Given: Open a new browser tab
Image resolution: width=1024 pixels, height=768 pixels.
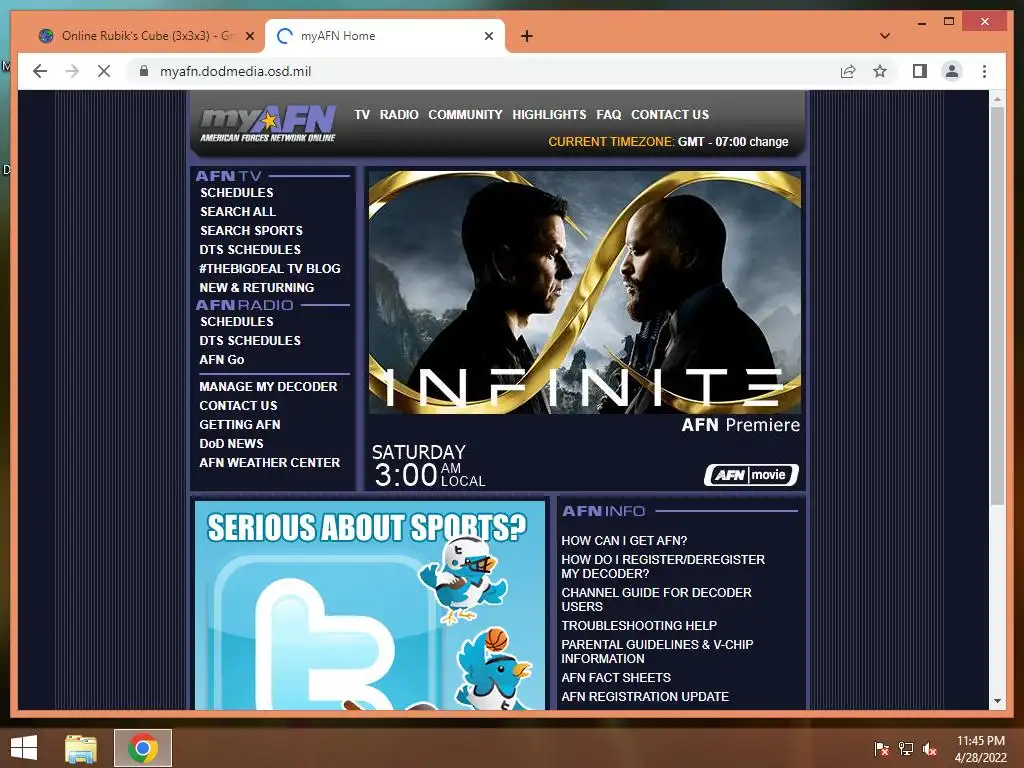Looking at the screenshot, I should tap(526, 36).
